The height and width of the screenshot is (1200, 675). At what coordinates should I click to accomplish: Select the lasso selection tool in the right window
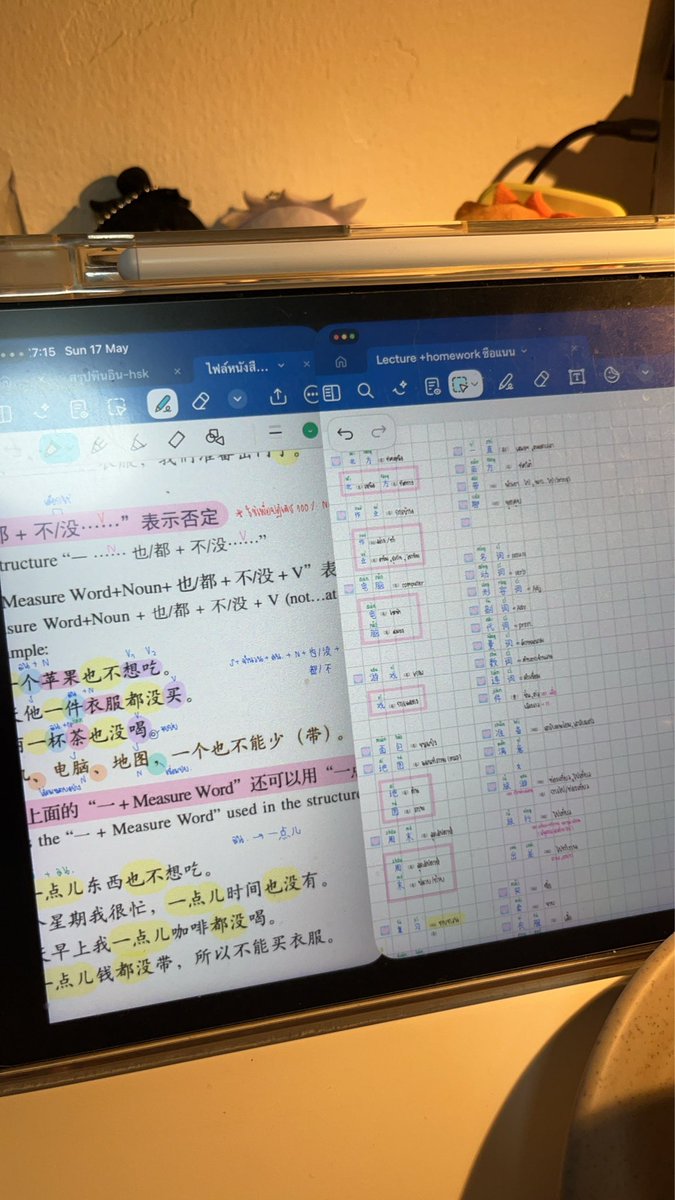pyautogui.click(x=461, y=383)
